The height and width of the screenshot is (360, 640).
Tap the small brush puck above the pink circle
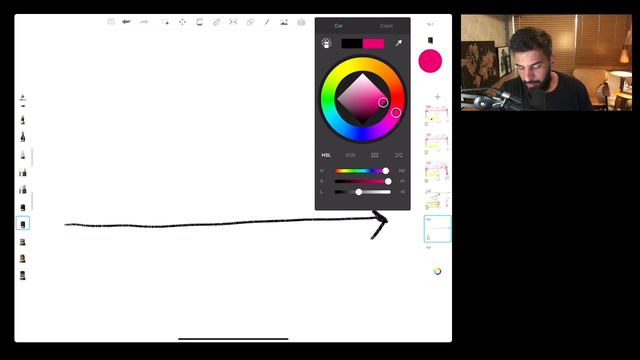pyautogui.click(x=430, y=40)
